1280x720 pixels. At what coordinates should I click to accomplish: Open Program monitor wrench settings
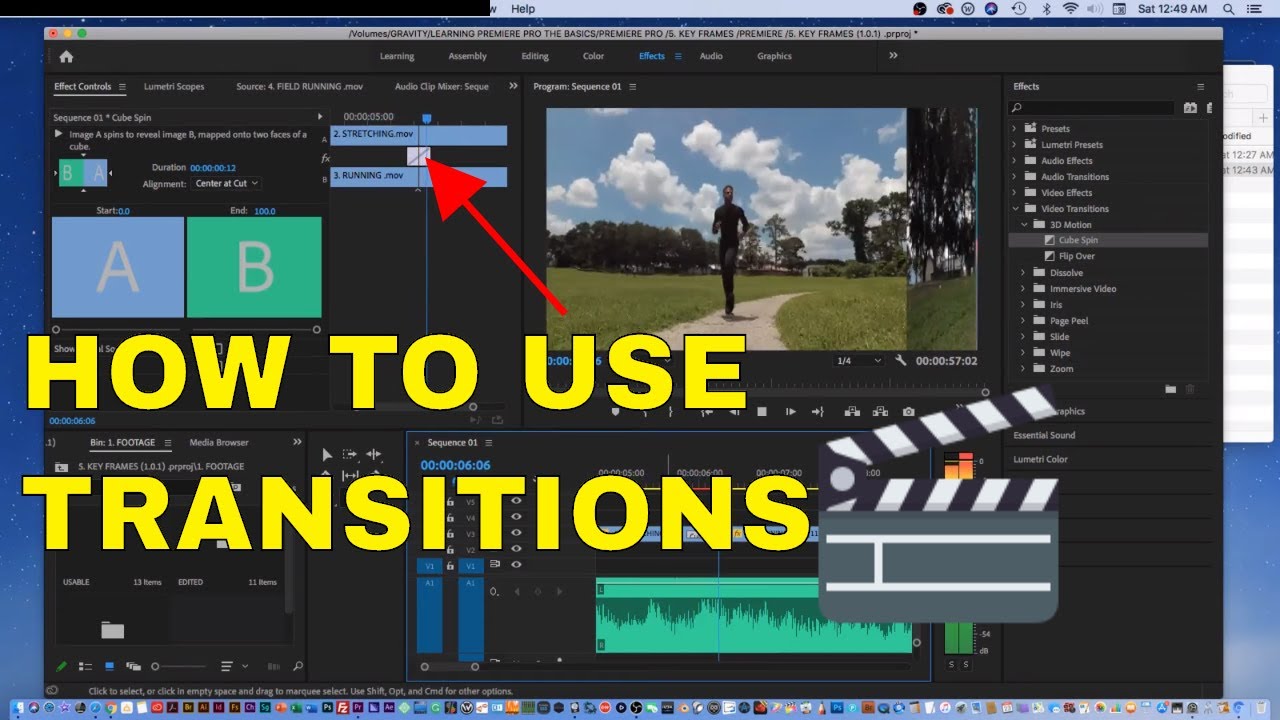click(901, 361)
